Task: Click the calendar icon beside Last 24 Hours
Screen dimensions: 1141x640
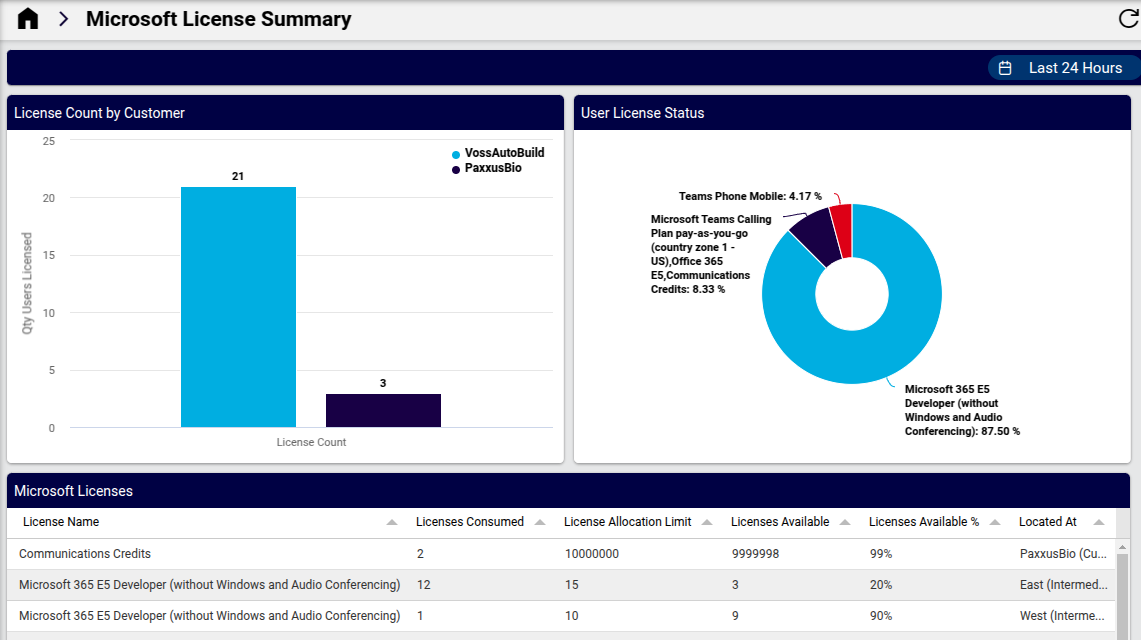Action: pos(1006,68)
